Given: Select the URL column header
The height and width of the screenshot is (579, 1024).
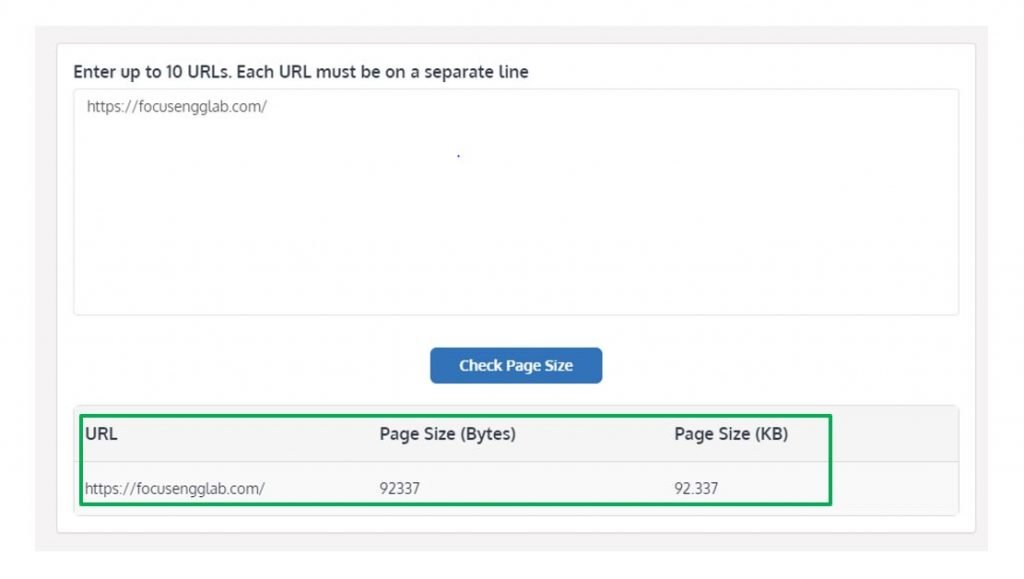Looking at the screenshot, I should 101,434.
